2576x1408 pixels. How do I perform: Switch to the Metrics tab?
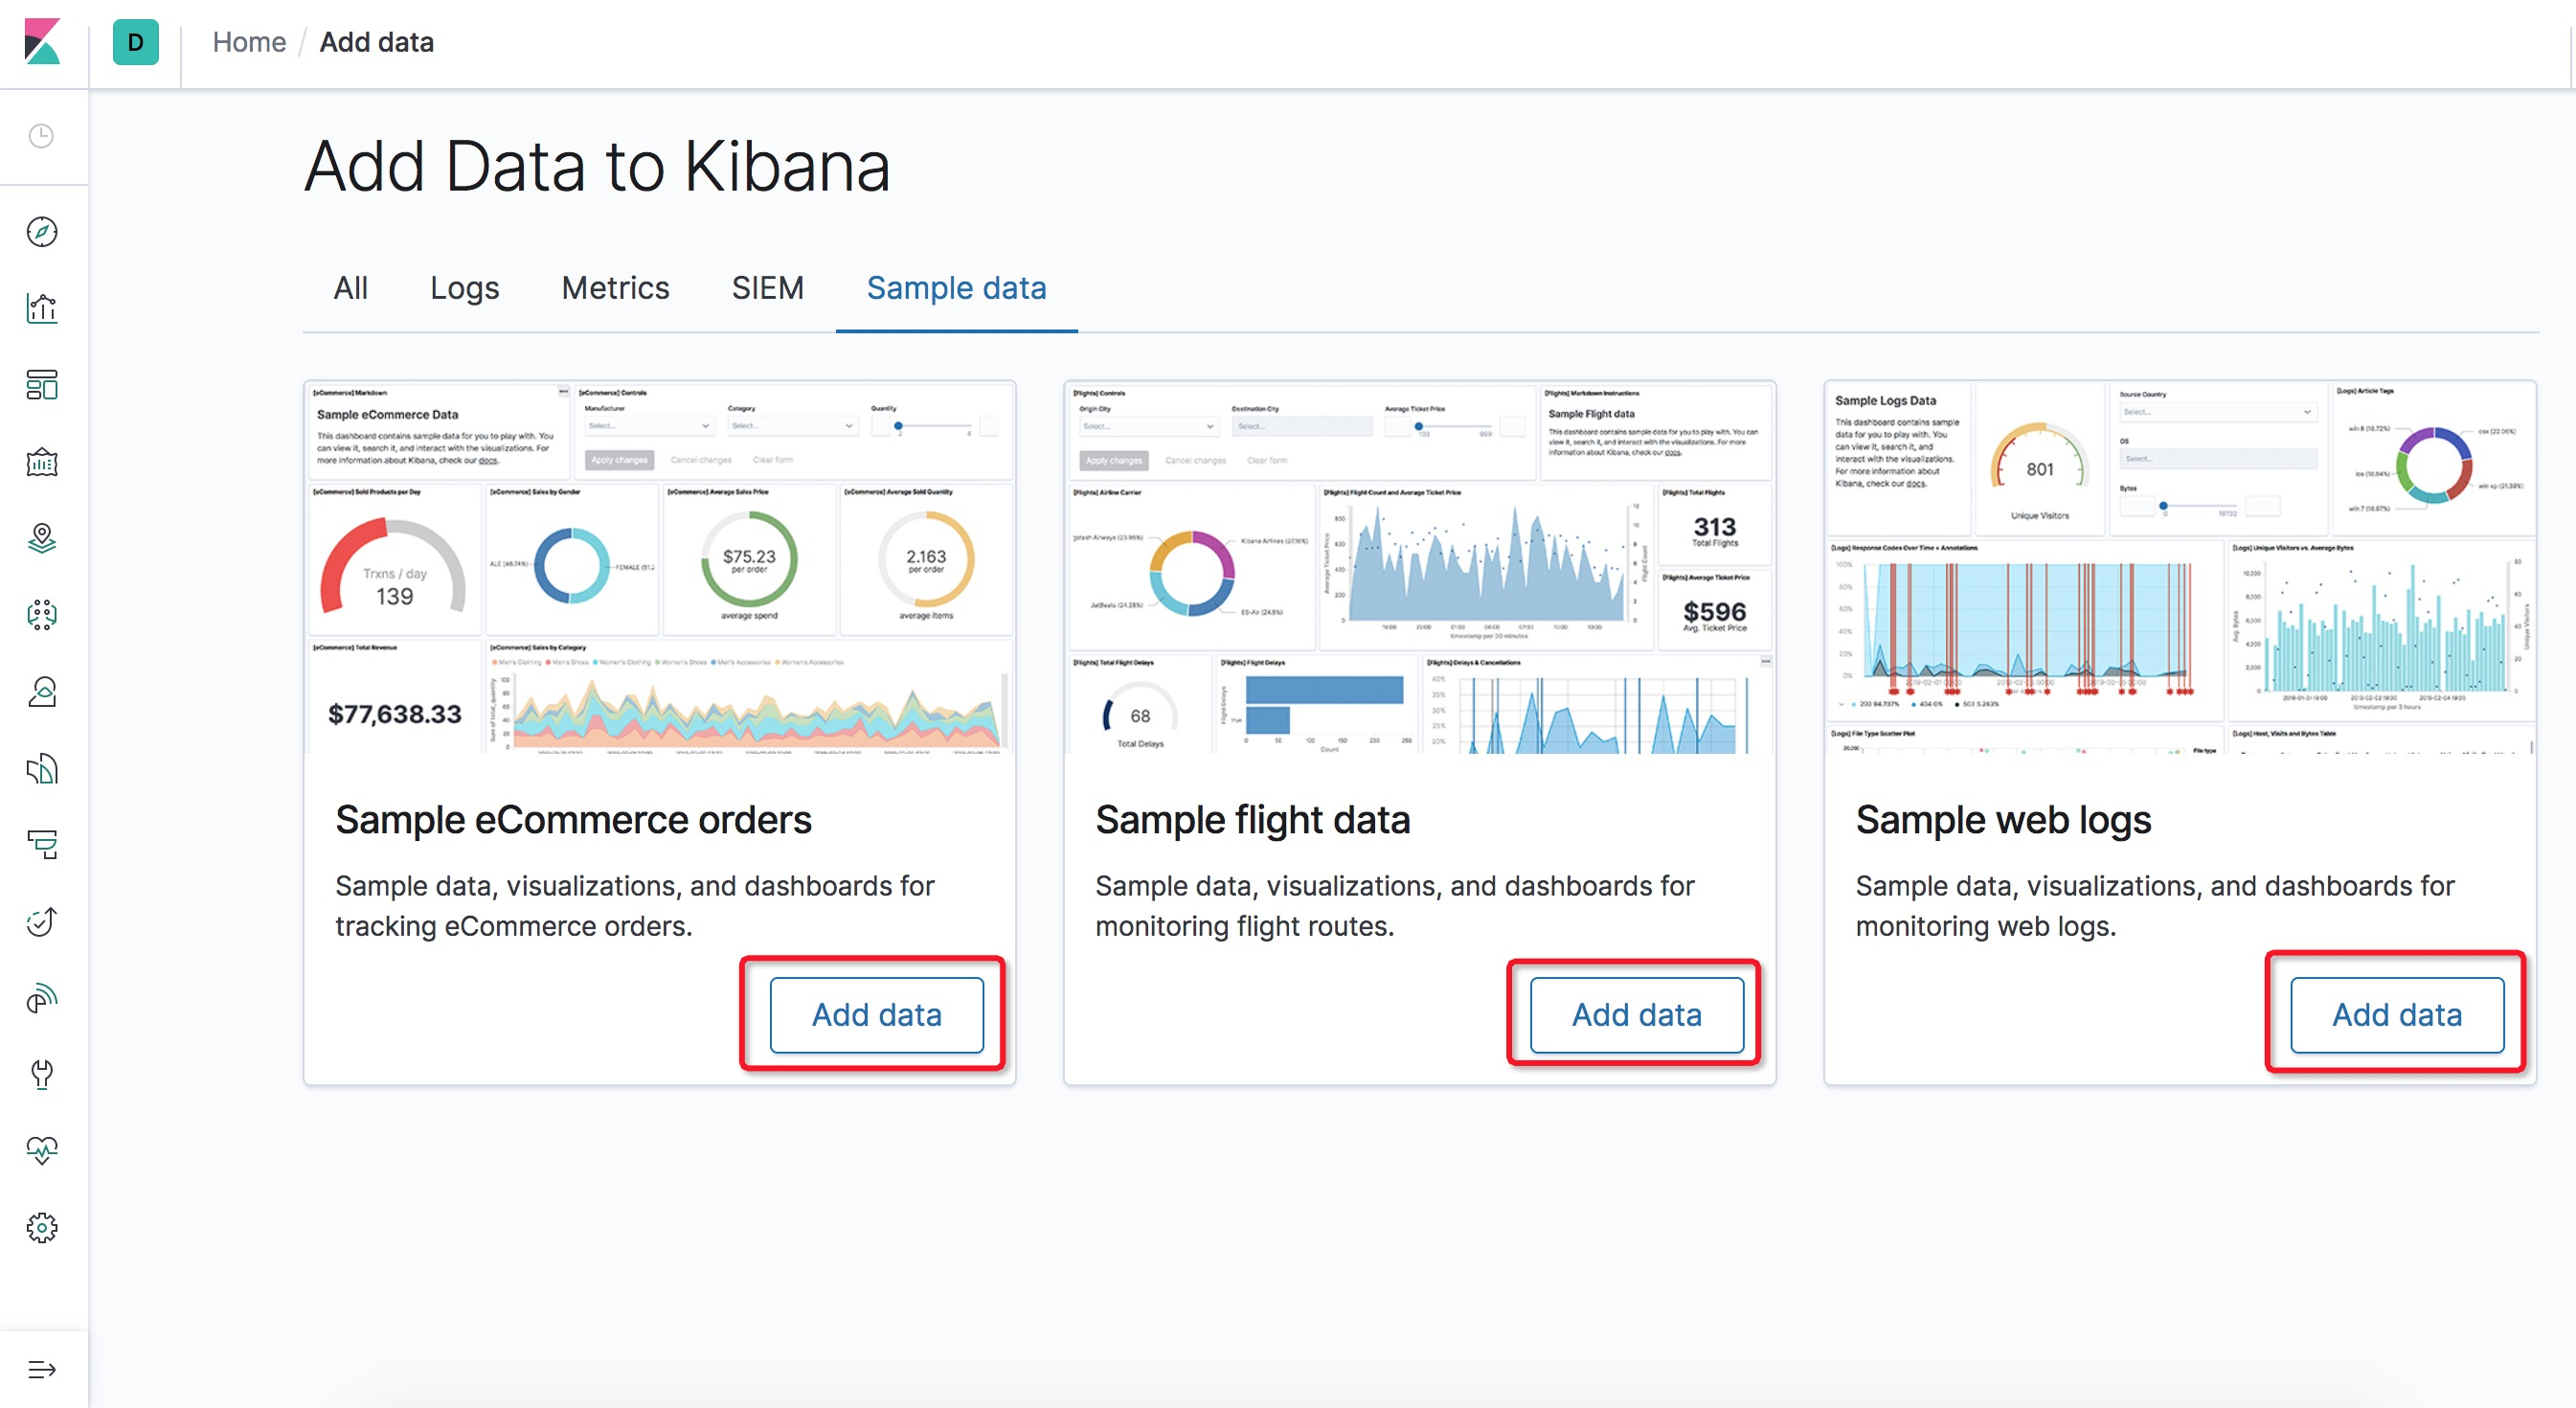pyautogui.click(x=615, y=288)
